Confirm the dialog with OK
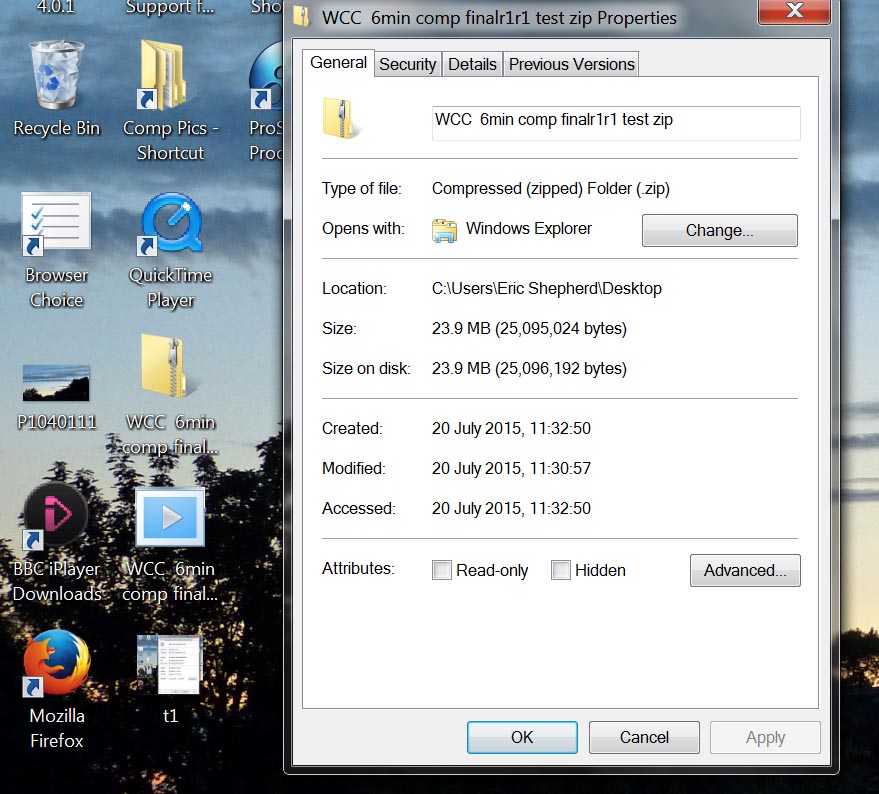The image size is (879, 794). (x=522, y=737)
